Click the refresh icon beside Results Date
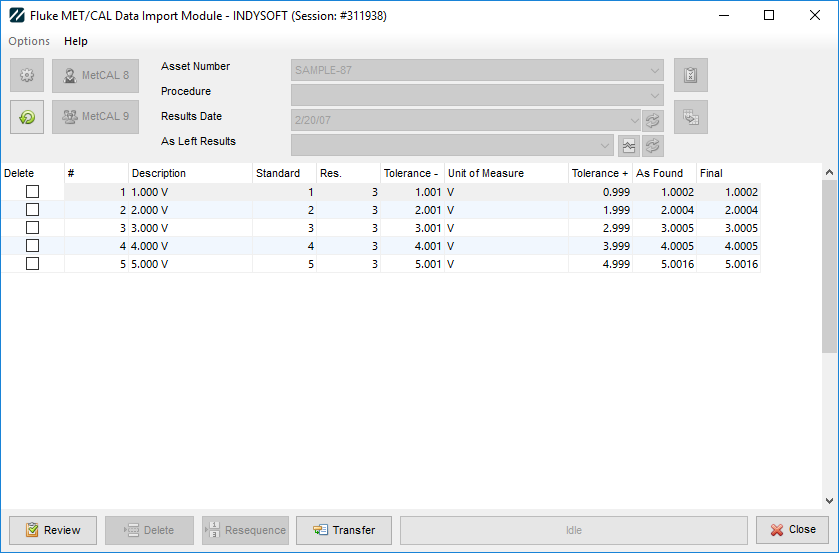The image size is (839, 553). coord(653,120)
